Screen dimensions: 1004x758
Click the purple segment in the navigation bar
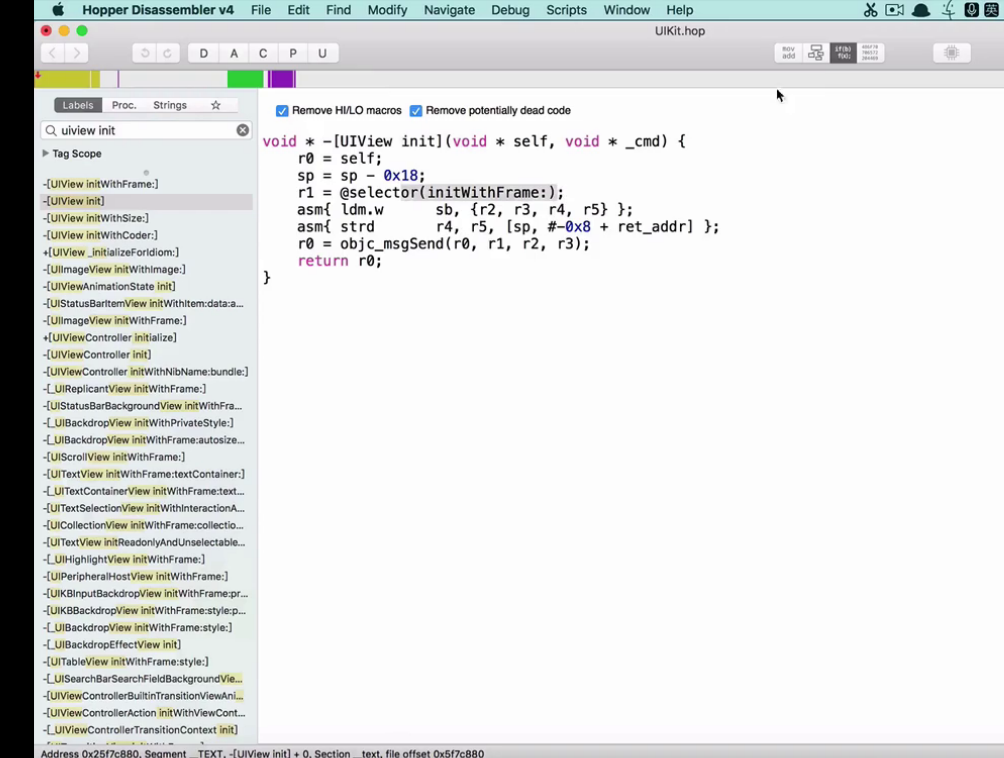point(282,79)
